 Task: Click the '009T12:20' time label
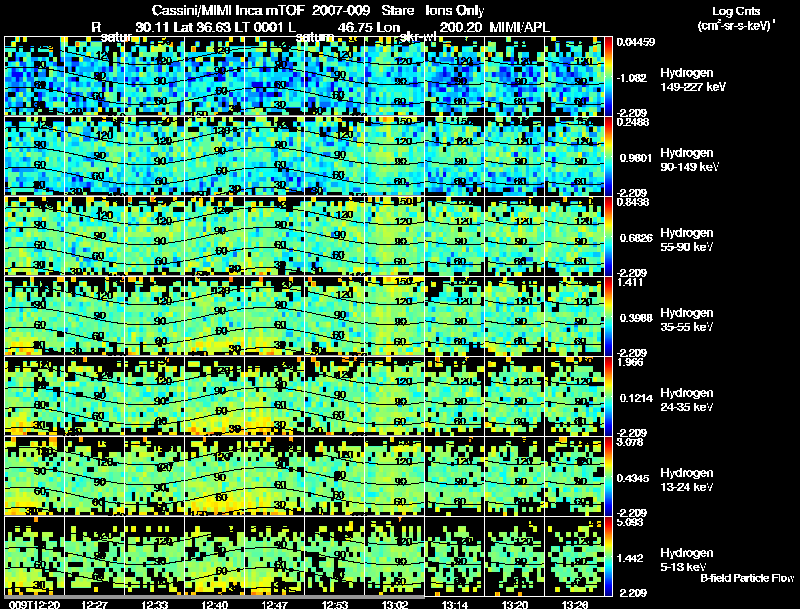click(x=35, y=604)
